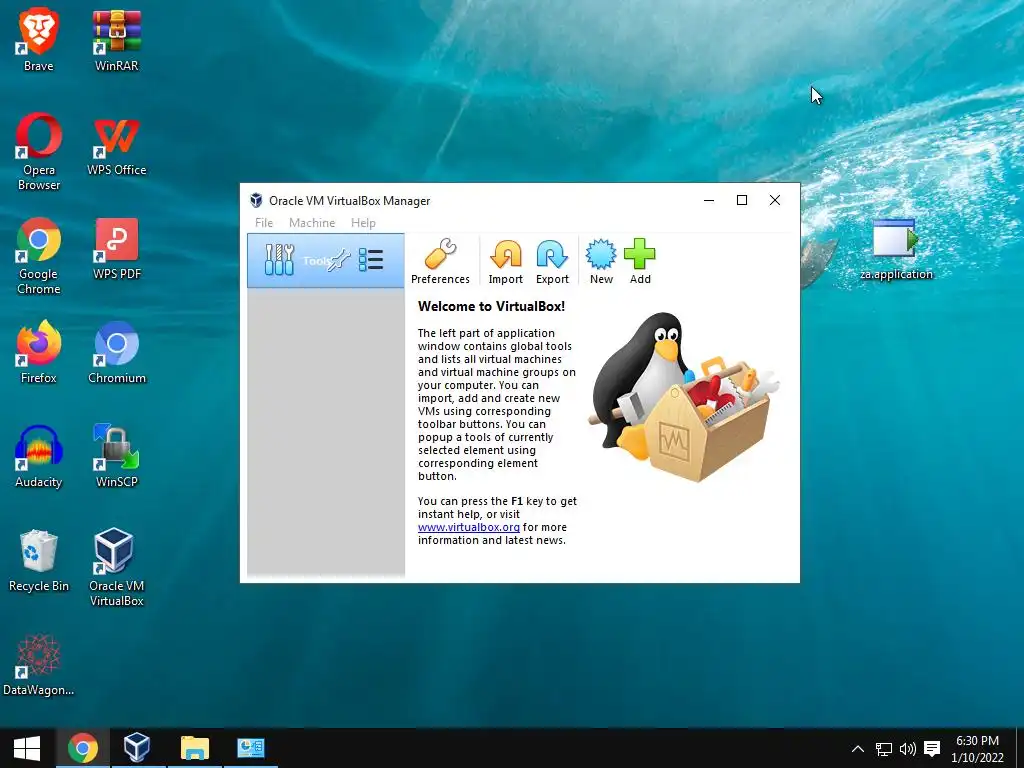1024x768 pixels.
Task: Open File Explorer from the taskbar
Action: tap(195, 748)
